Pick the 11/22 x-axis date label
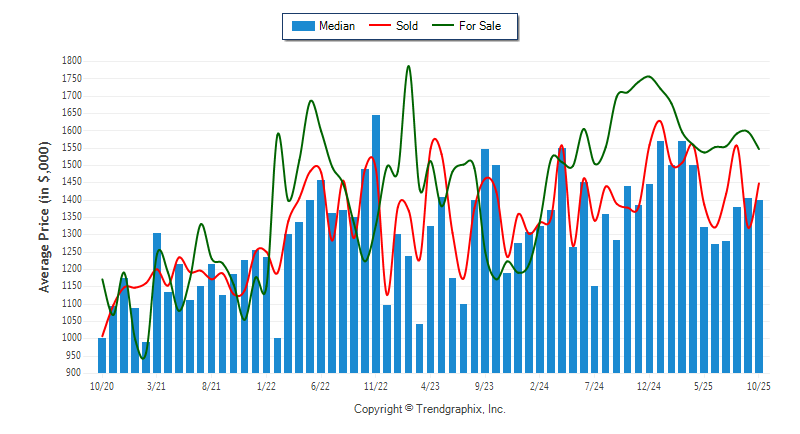The image size is (800, 434). [376, 385]
